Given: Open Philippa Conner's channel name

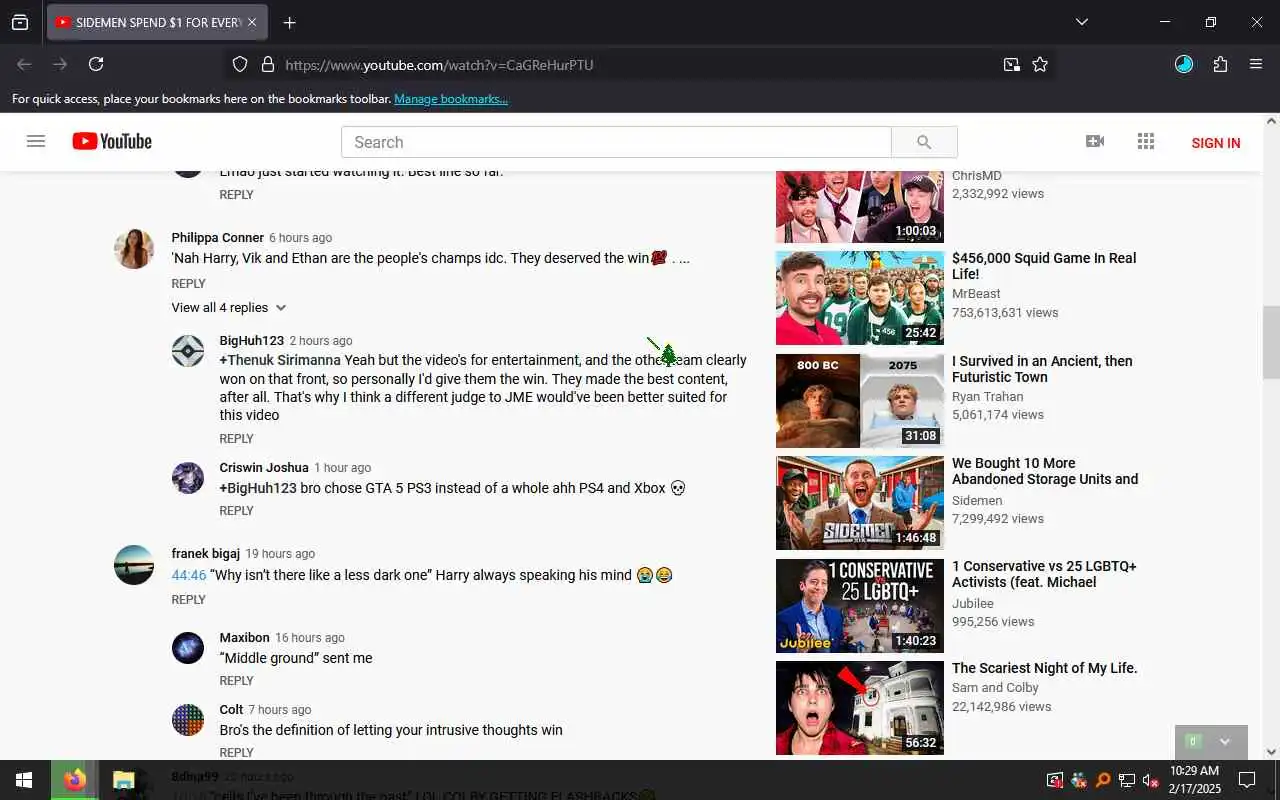Looking at the screenshot, I should point(217,238).
